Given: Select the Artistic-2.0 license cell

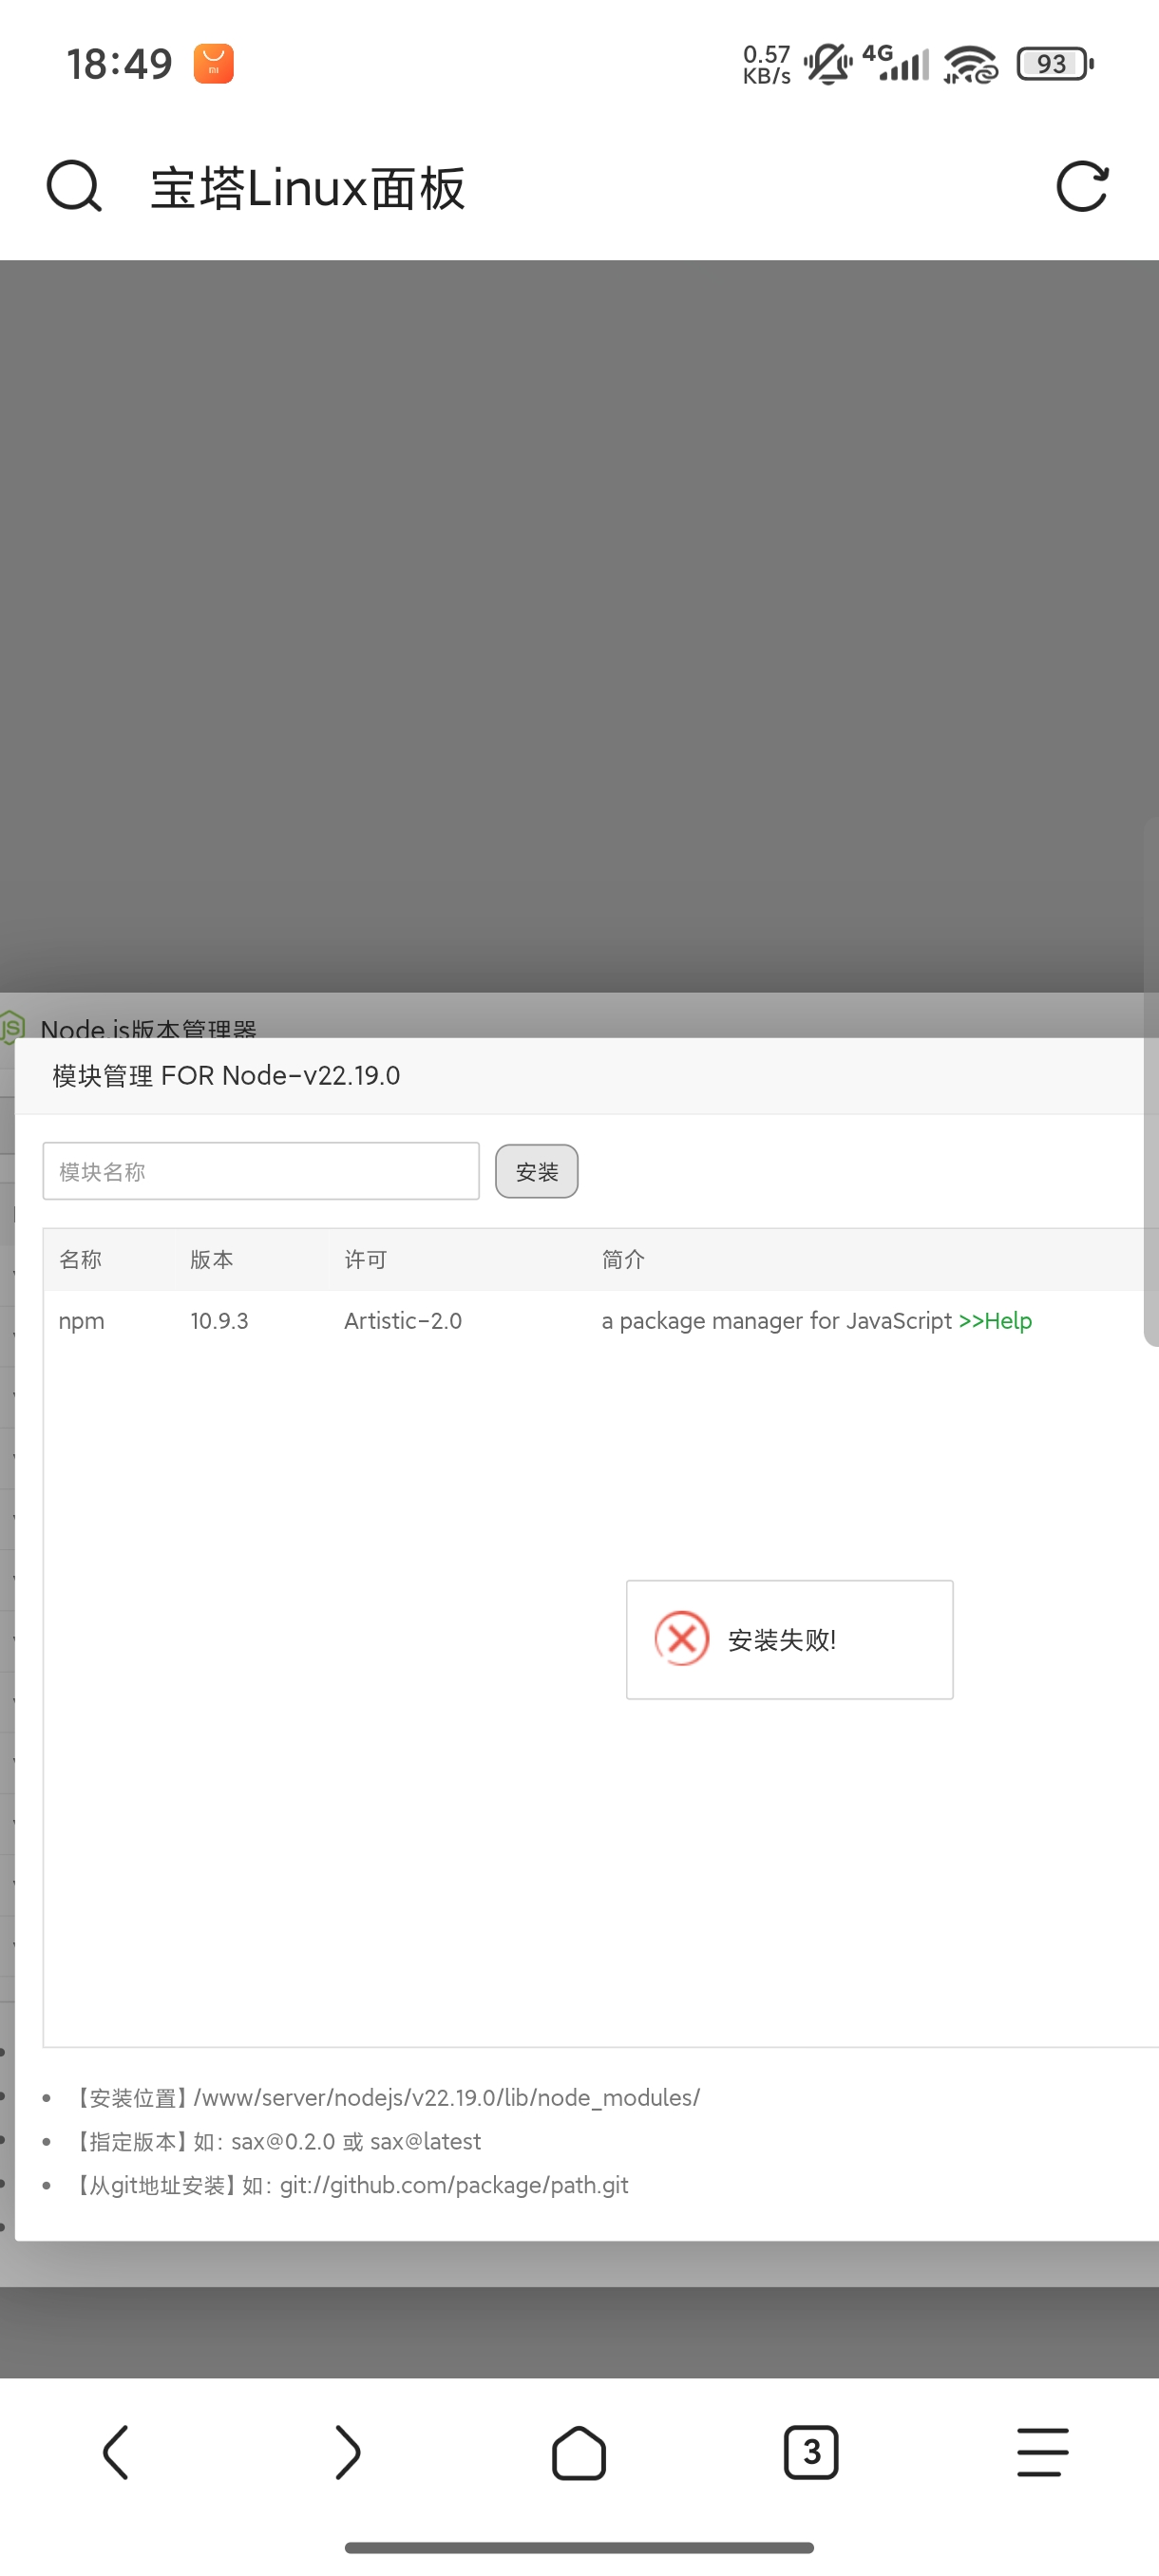Looking at the screenshot, I should point(403,1321).
